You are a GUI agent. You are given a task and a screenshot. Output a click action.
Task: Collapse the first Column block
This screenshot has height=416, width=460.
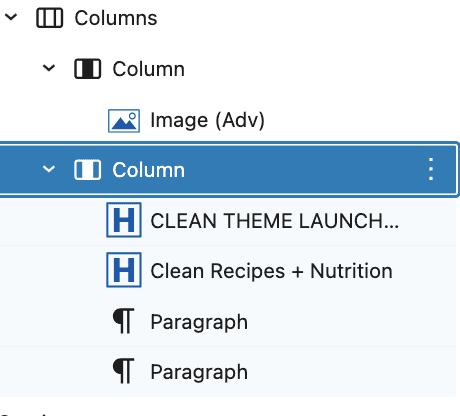coord(49,68)
